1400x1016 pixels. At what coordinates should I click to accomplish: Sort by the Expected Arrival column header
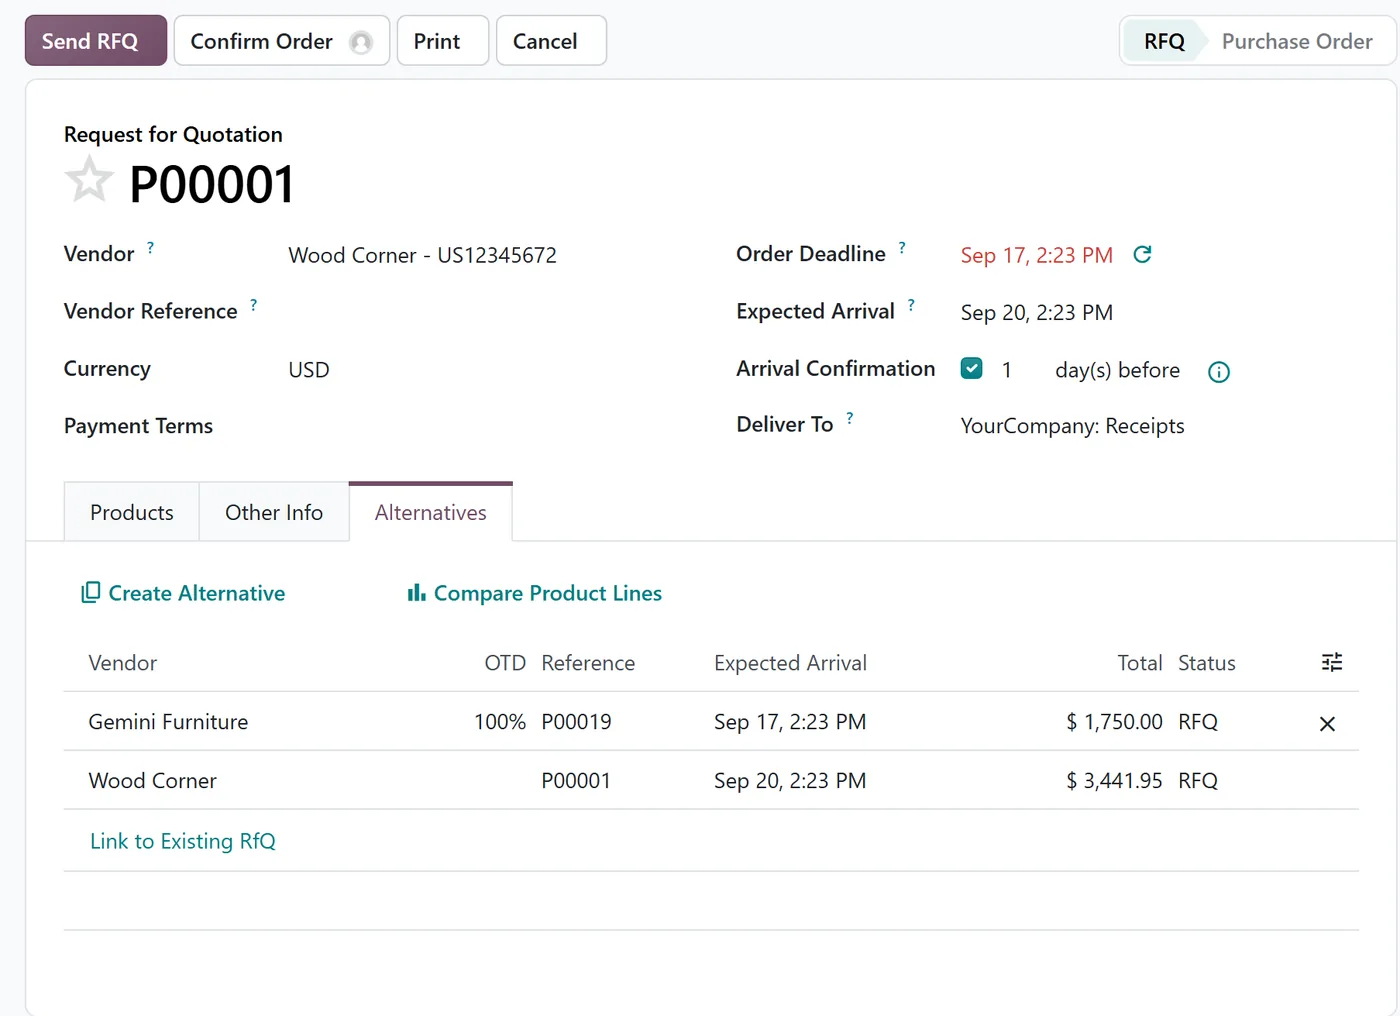coord(790,663)
